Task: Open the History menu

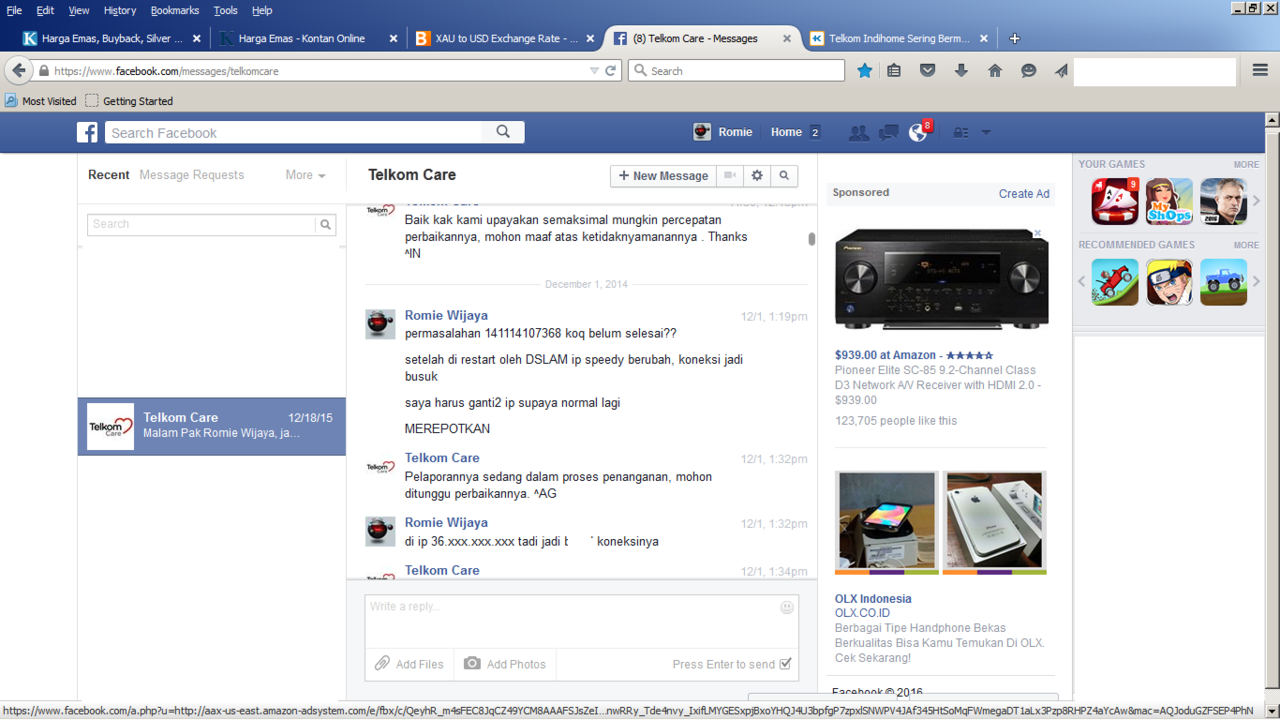Action: click(119, 10)
